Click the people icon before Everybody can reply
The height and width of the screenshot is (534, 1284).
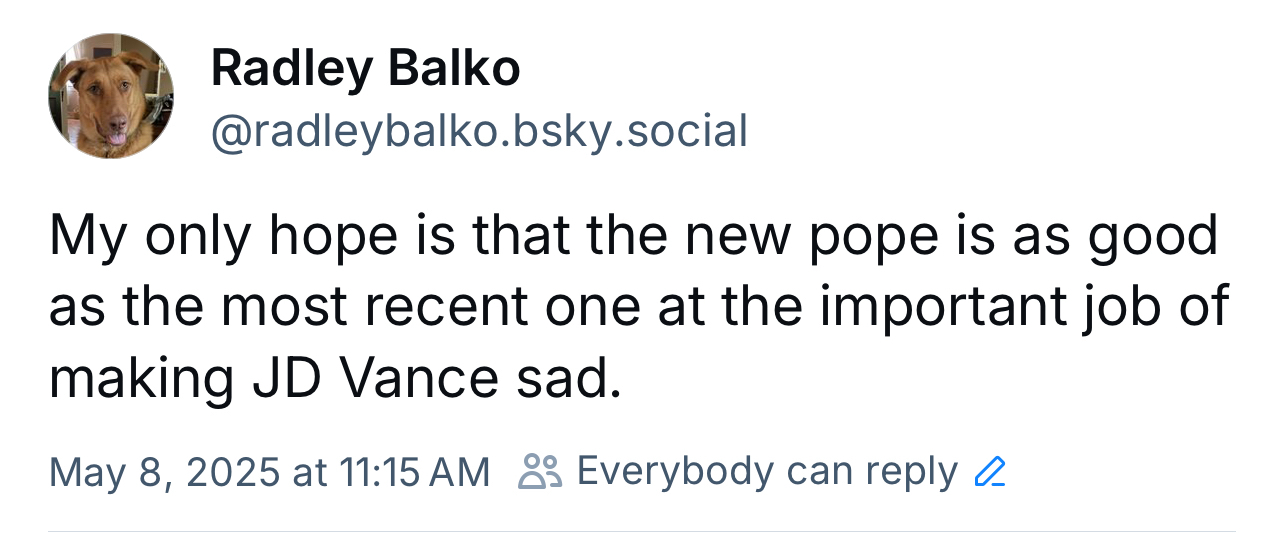(x=541, y=471)
